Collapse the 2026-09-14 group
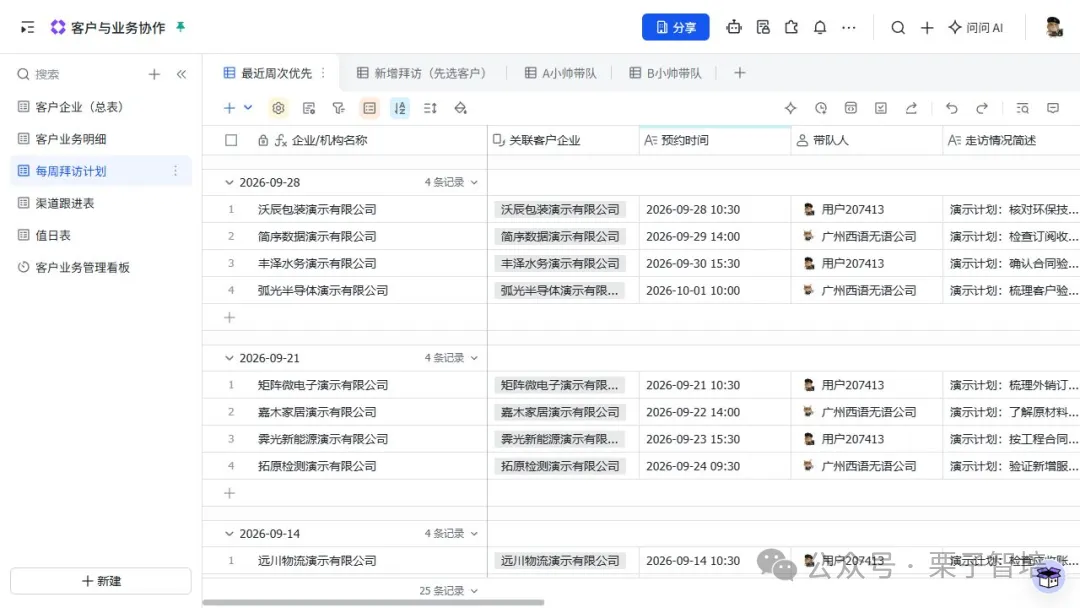Image resolution: width=1080 pixels, height=608 pixels. 229,534
